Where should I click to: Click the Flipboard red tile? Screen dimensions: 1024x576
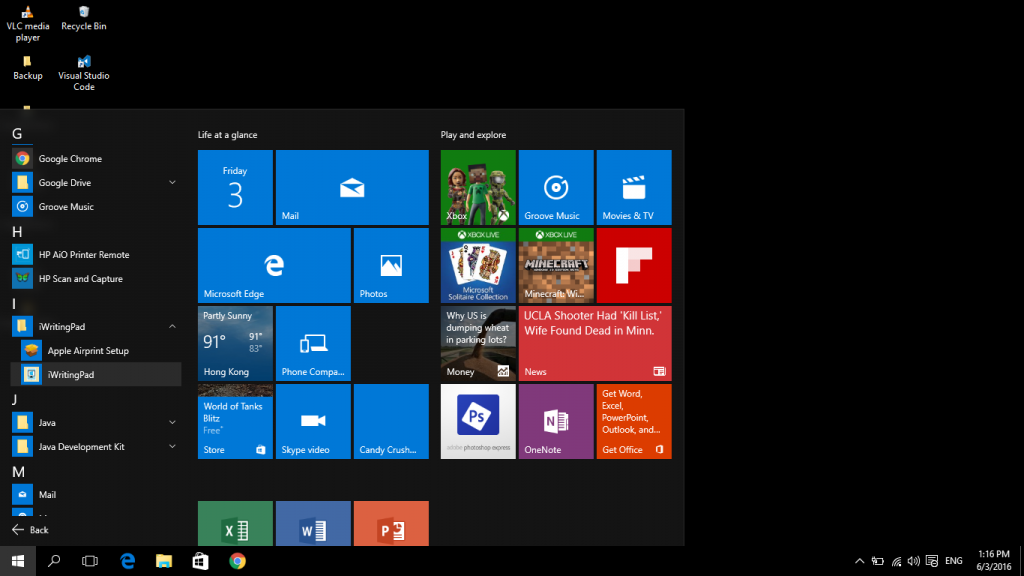click(x=633, y=265)
